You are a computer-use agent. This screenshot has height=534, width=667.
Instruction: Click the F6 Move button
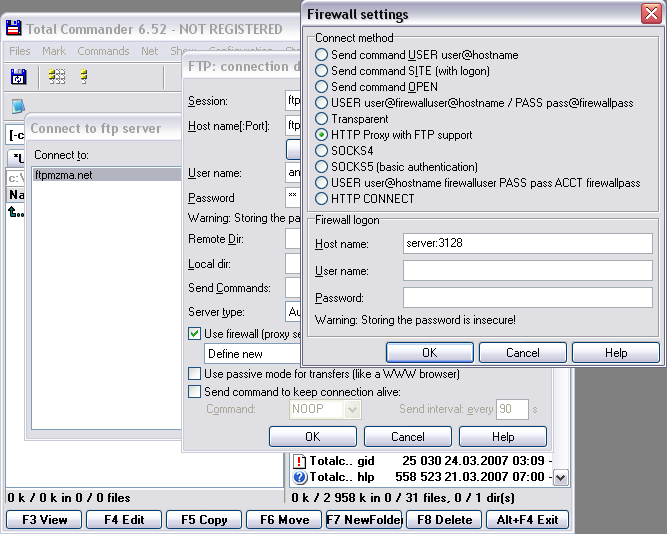[x=284, y=520]
